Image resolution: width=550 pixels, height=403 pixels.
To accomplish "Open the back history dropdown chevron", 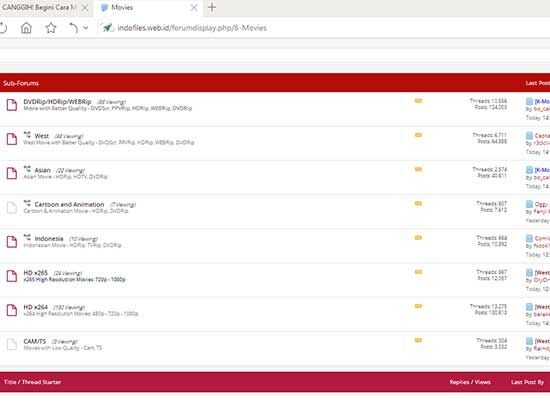I will (86, 28).
